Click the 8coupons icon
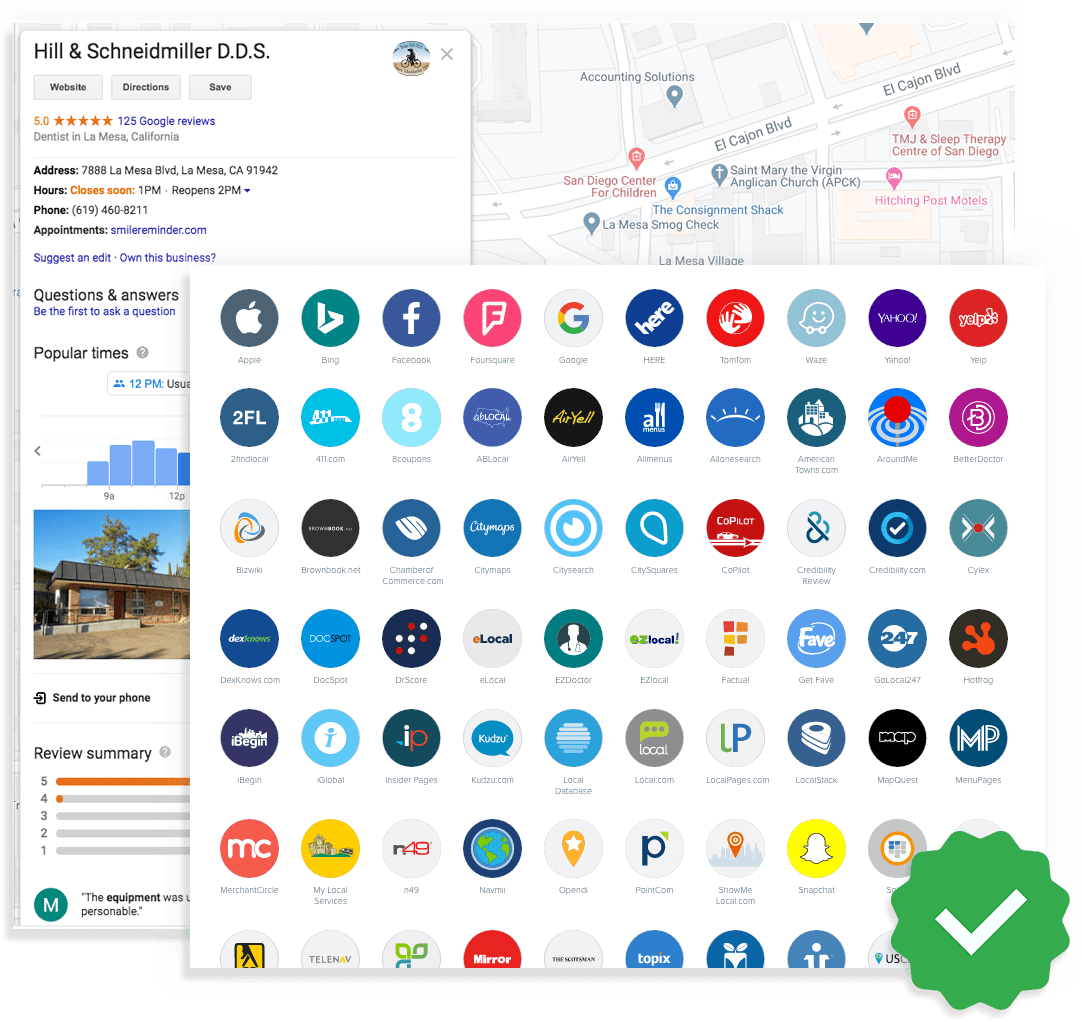The height and width of the screenshot is (1022, 1082). (x=411, y=417)
